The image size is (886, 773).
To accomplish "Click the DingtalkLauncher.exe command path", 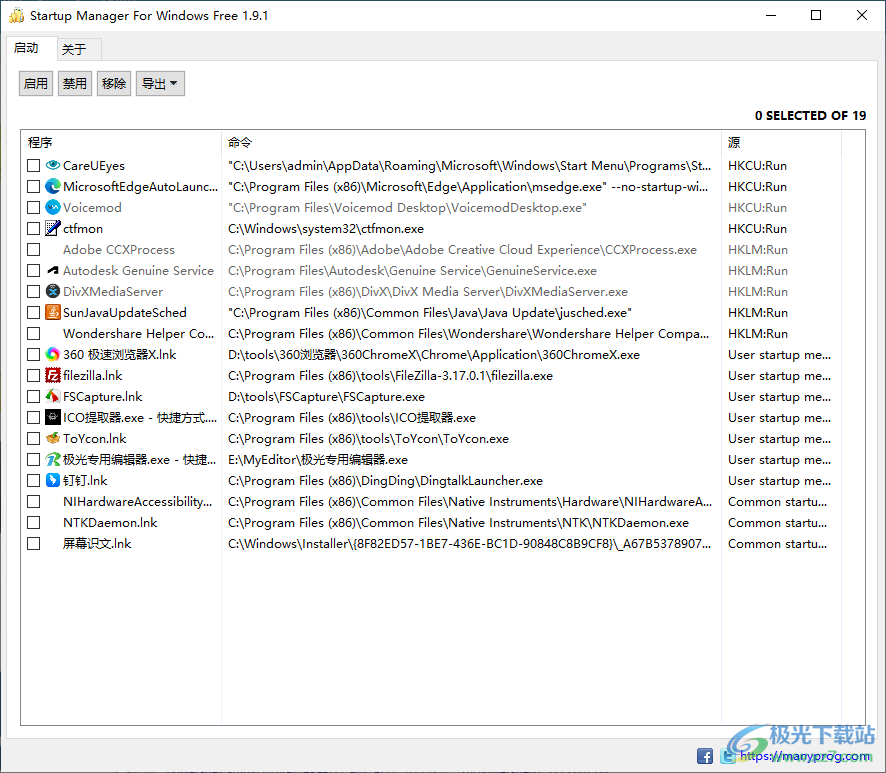I will click(385, 480).
